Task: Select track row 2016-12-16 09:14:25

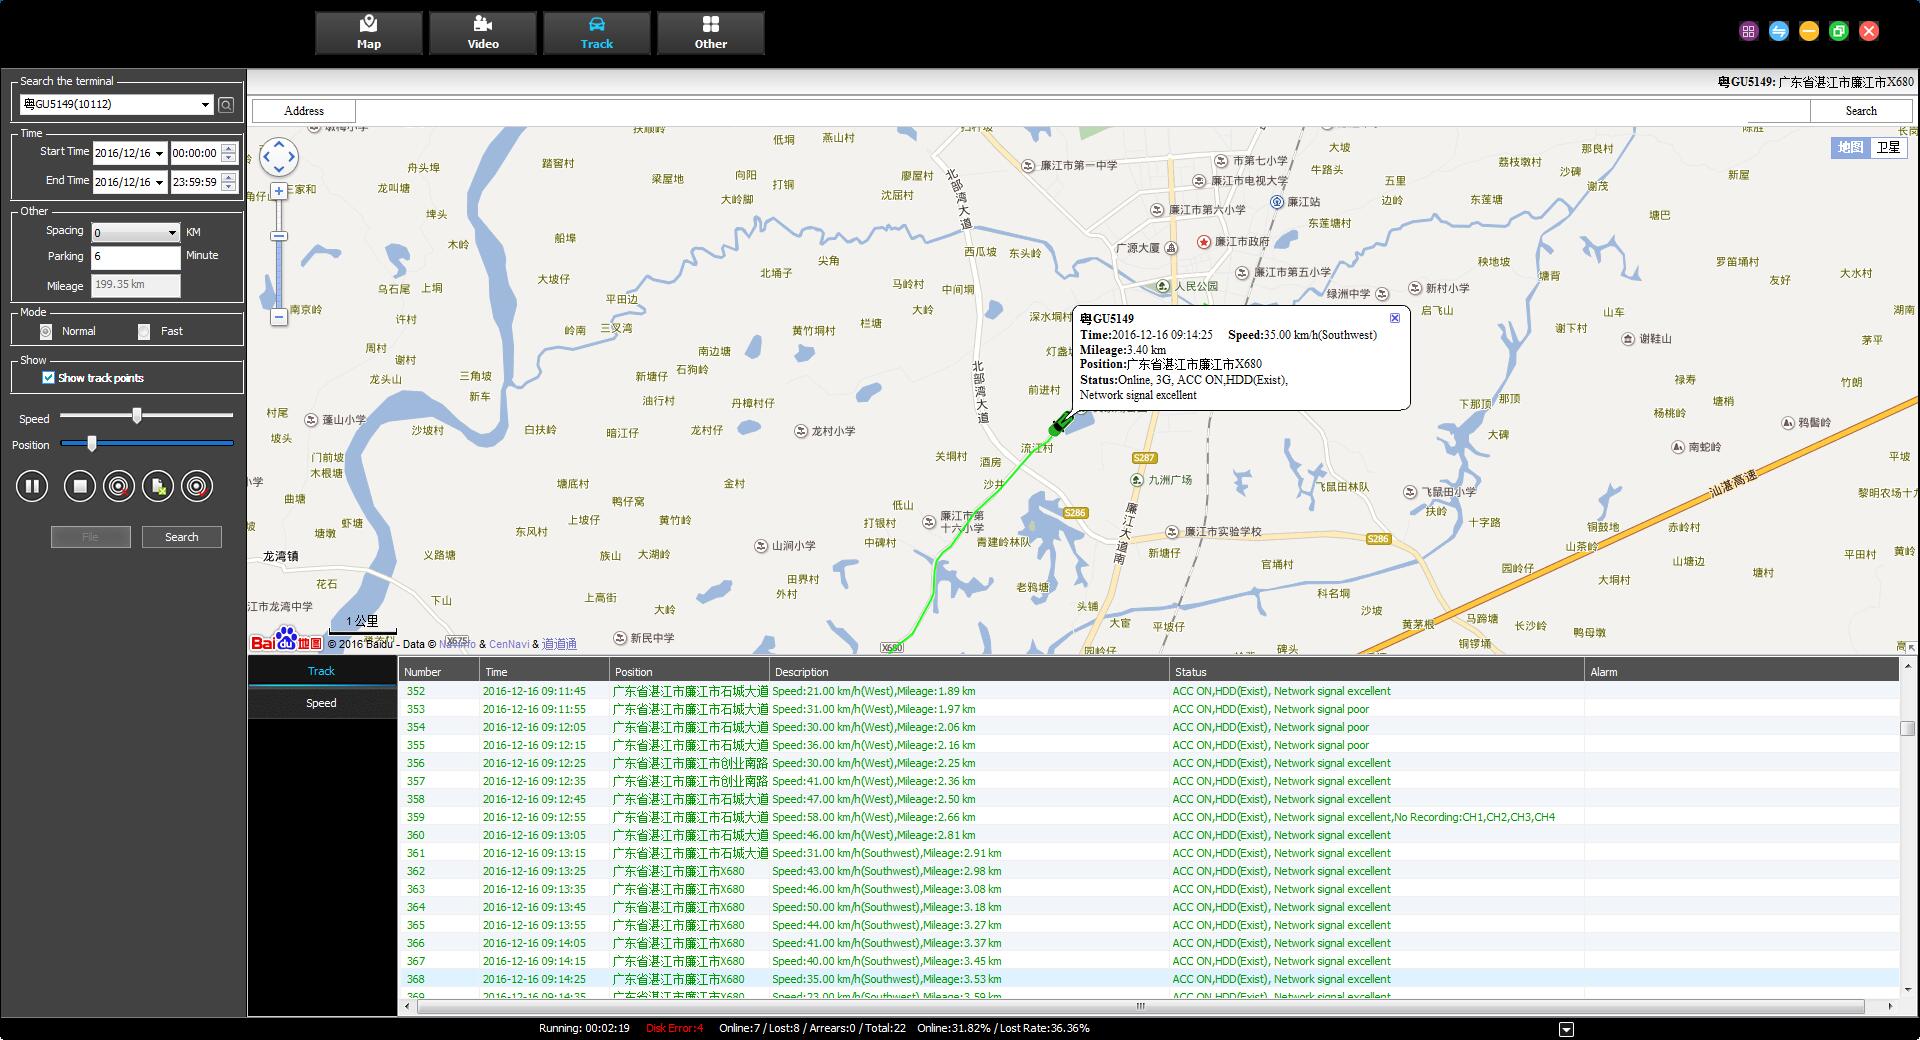Action: click(1149, 979)
